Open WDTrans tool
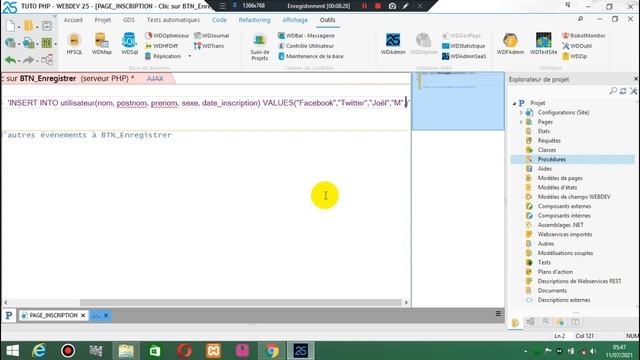Viewport: 640px width, 360px height. click(209, 46)
